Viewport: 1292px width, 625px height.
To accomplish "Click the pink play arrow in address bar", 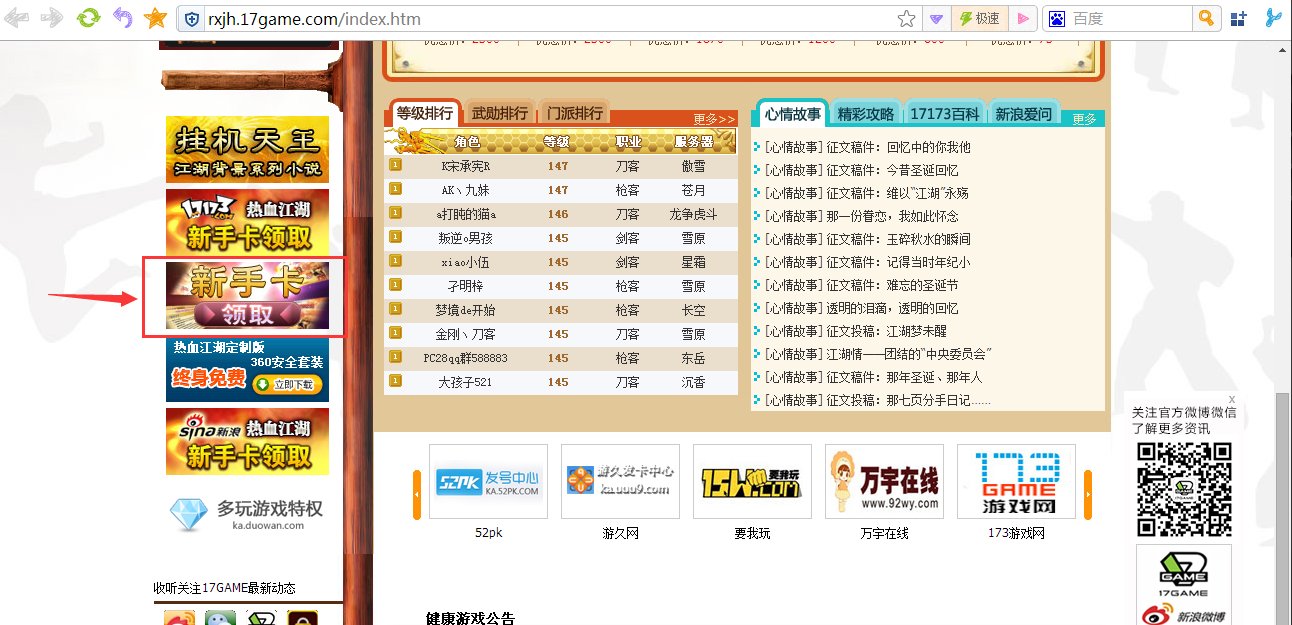I will tap(1022, 18).
